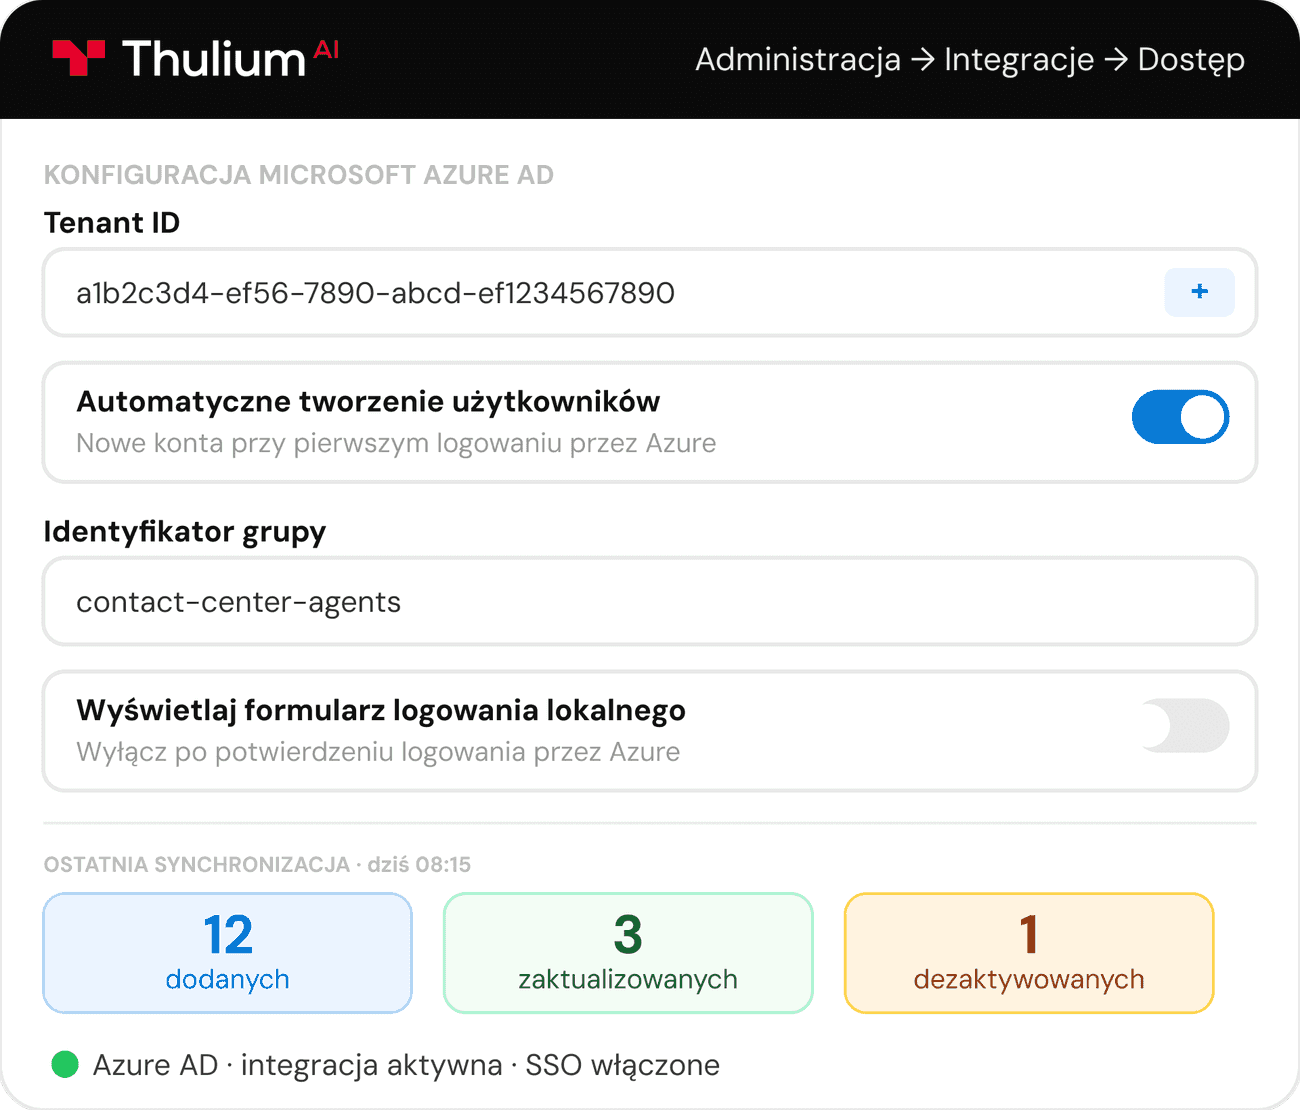
Task: Open the 3 zaktualizowanych sync card
Action: tap(628, 953)
